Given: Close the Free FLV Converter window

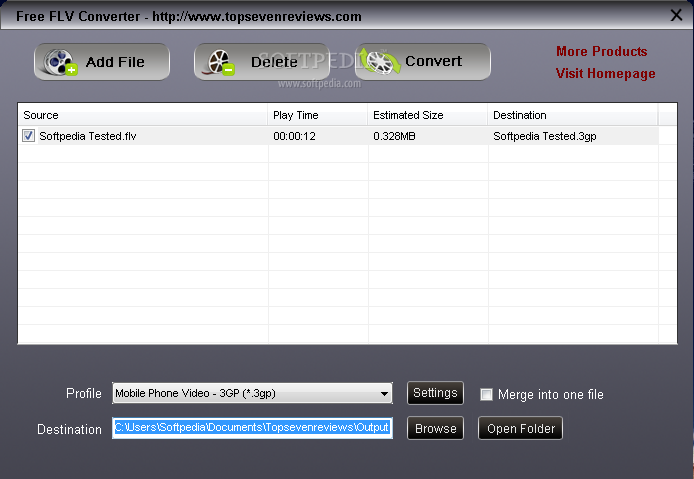Looking at the screenshot, I should [676, 15].
